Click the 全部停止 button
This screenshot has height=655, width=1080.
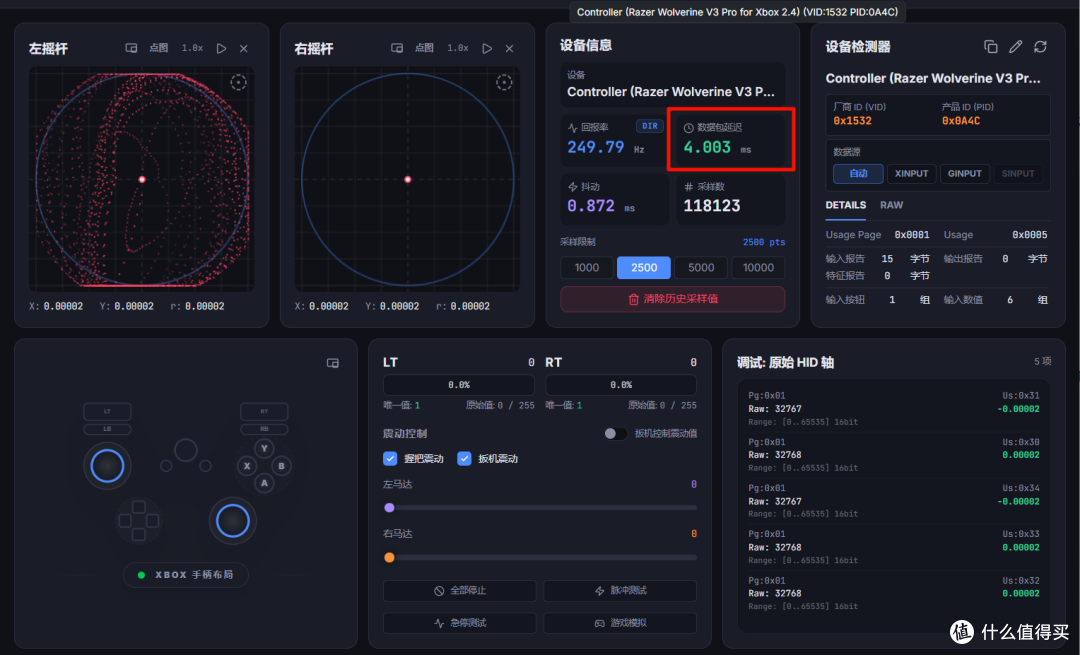(459, 590)
